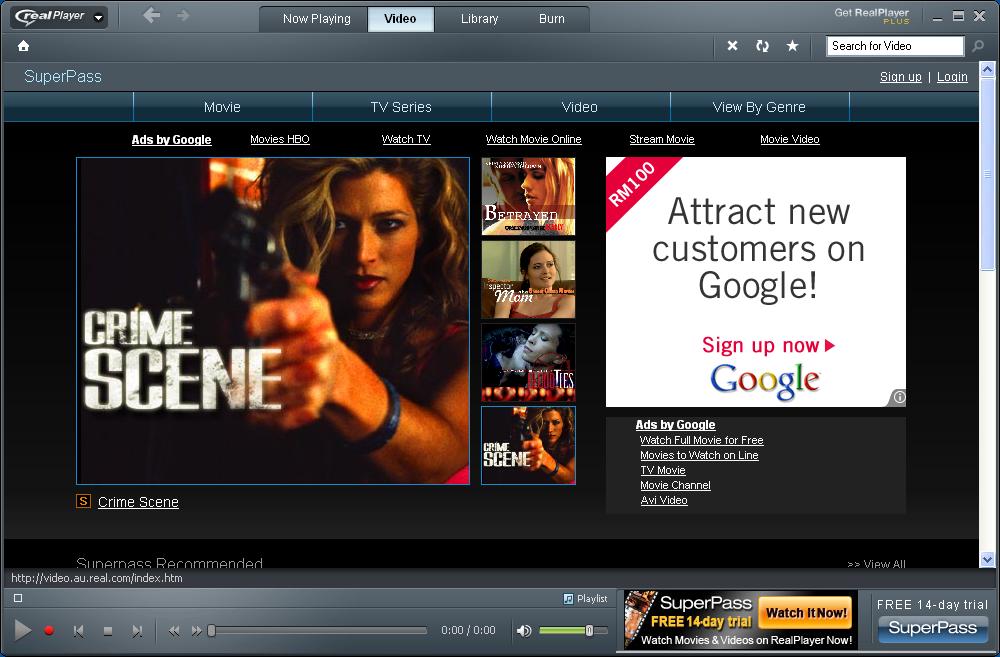Open Watch Full Movie for Free link

(702, 440)
